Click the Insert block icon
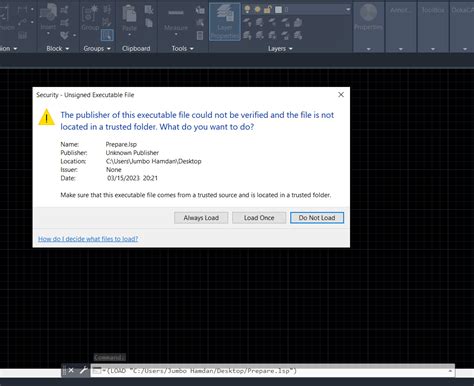Viewport: 474px width, 386px height. pos(48,12)
